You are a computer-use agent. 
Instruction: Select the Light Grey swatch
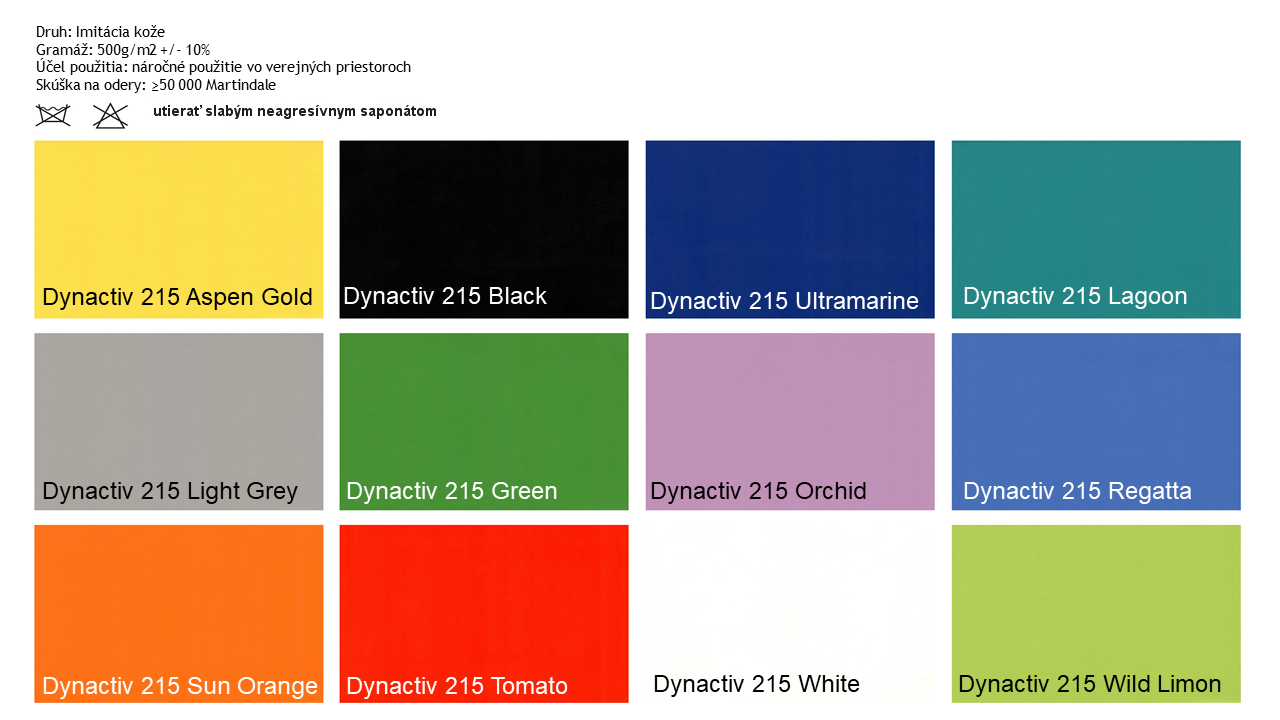179,421
